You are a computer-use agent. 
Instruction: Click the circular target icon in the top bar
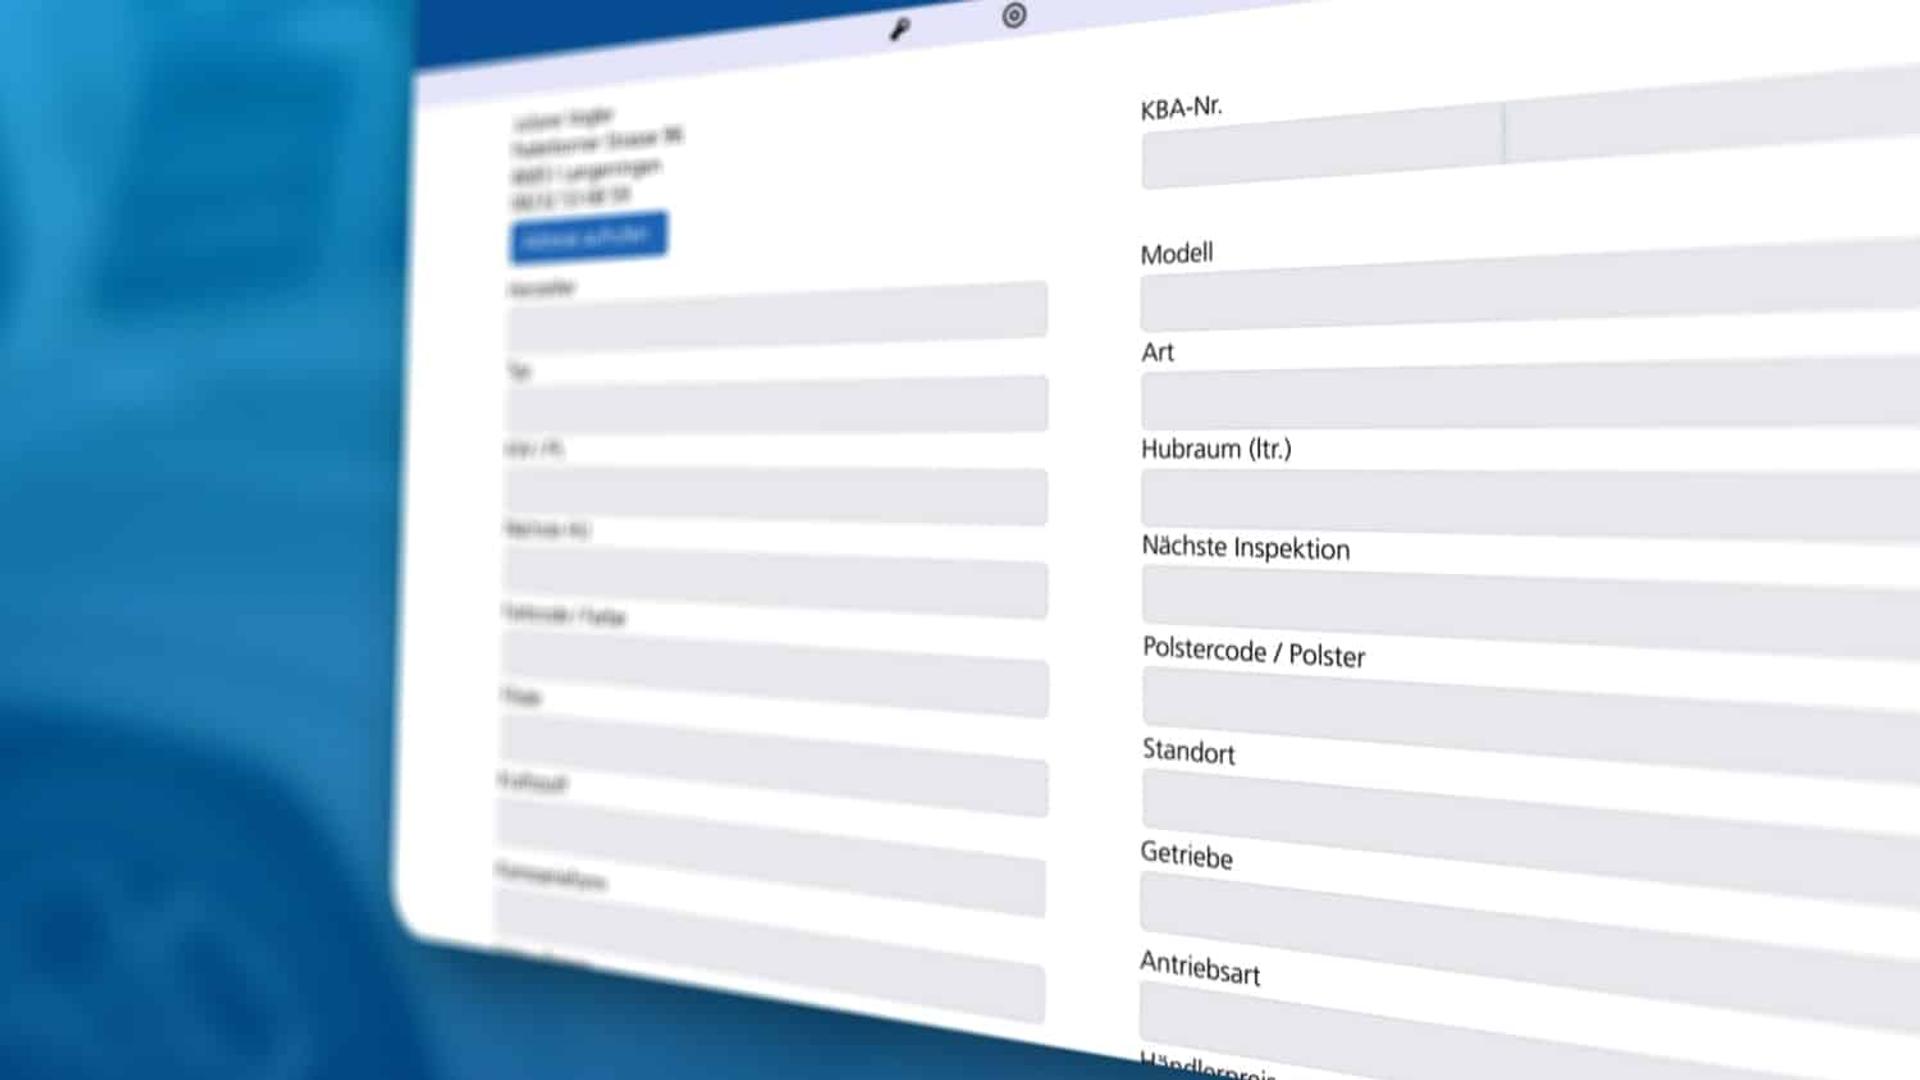[1014, 15]
